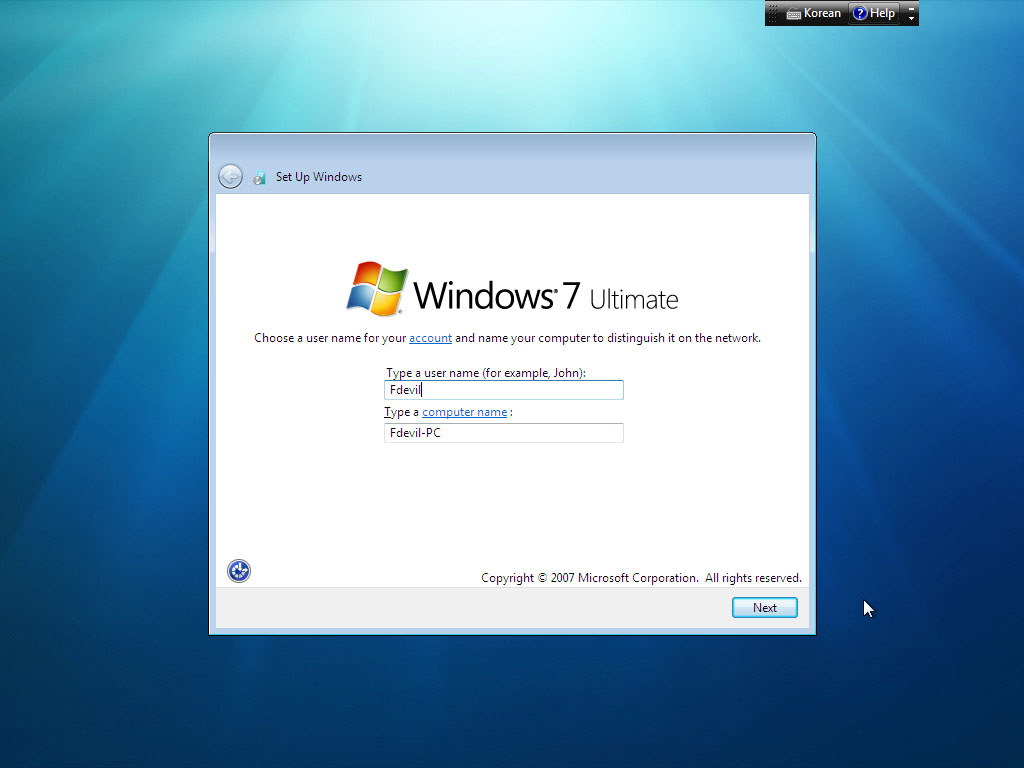Image resolution: width=1024 pixels, height=768 pixels.
Task: Click the Microsoft copyright notice text
Action: (641, 578)
